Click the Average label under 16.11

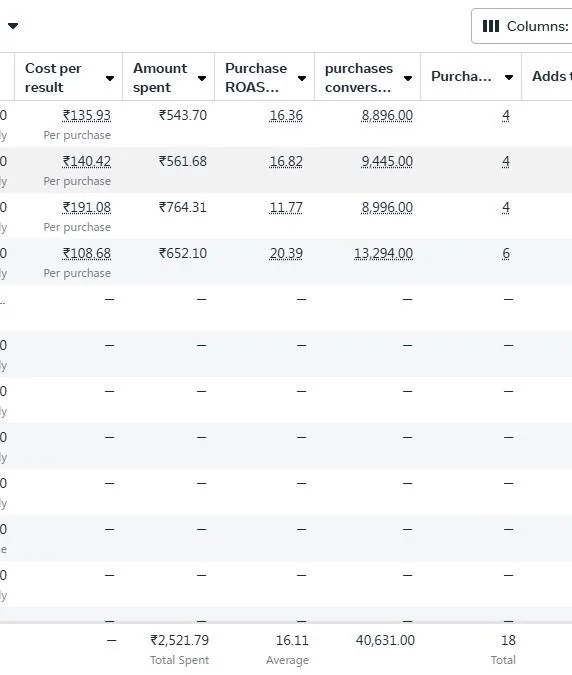pyautogui.click(x=288, y=660)
